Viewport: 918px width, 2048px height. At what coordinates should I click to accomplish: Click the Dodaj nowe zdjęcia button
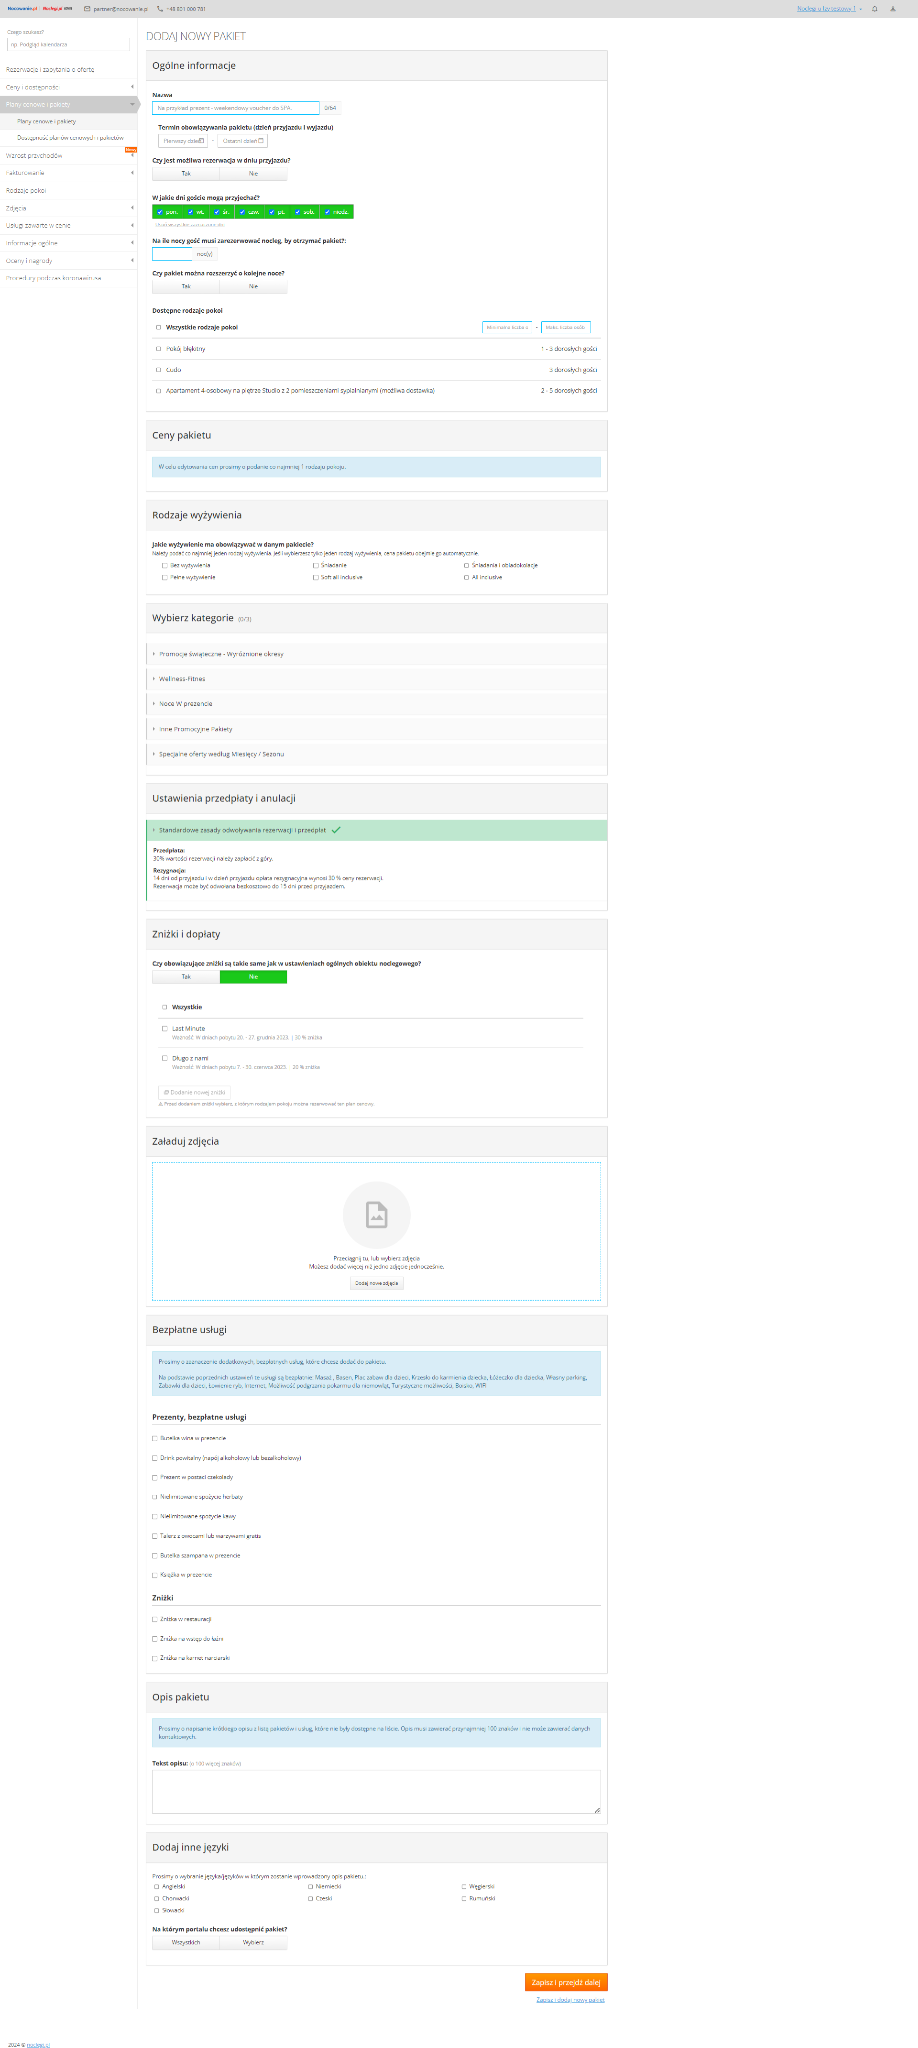[x=376, y=1283]
